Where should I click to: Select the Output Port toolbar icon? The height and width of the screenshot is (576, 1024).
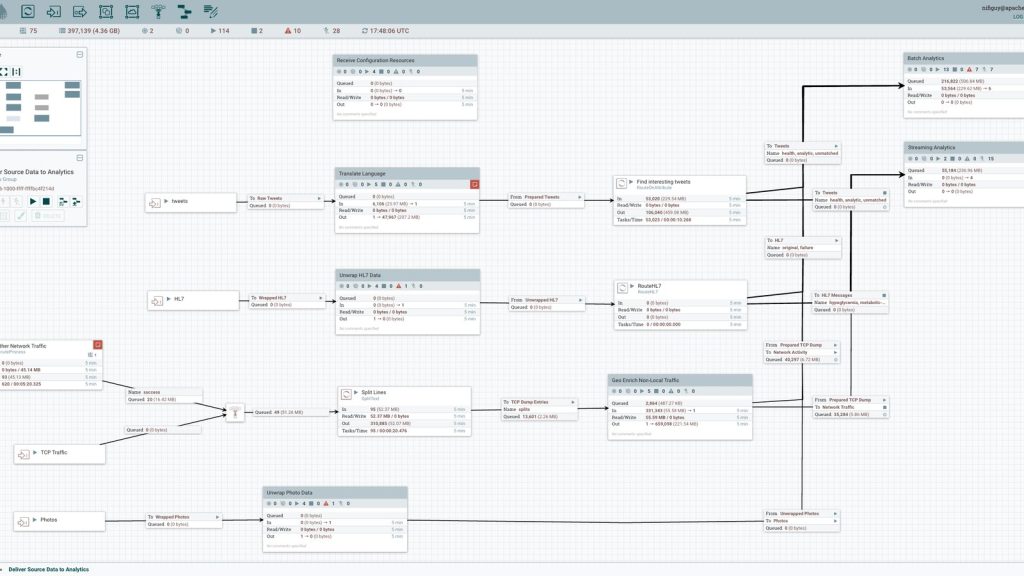click(80, 11)
